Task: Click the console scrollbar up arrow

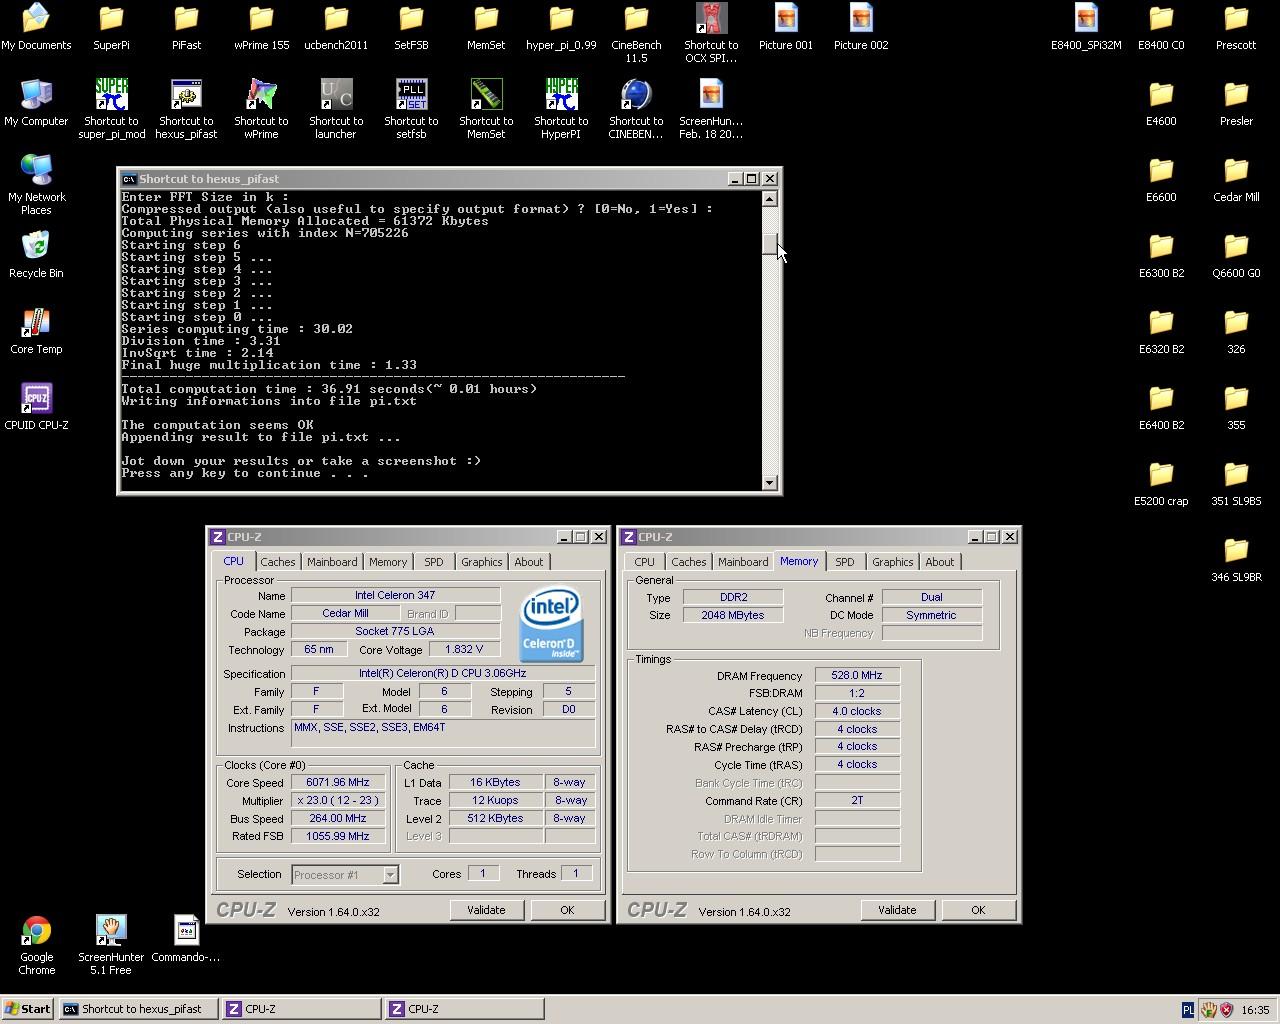Action: tap(769, 198)
